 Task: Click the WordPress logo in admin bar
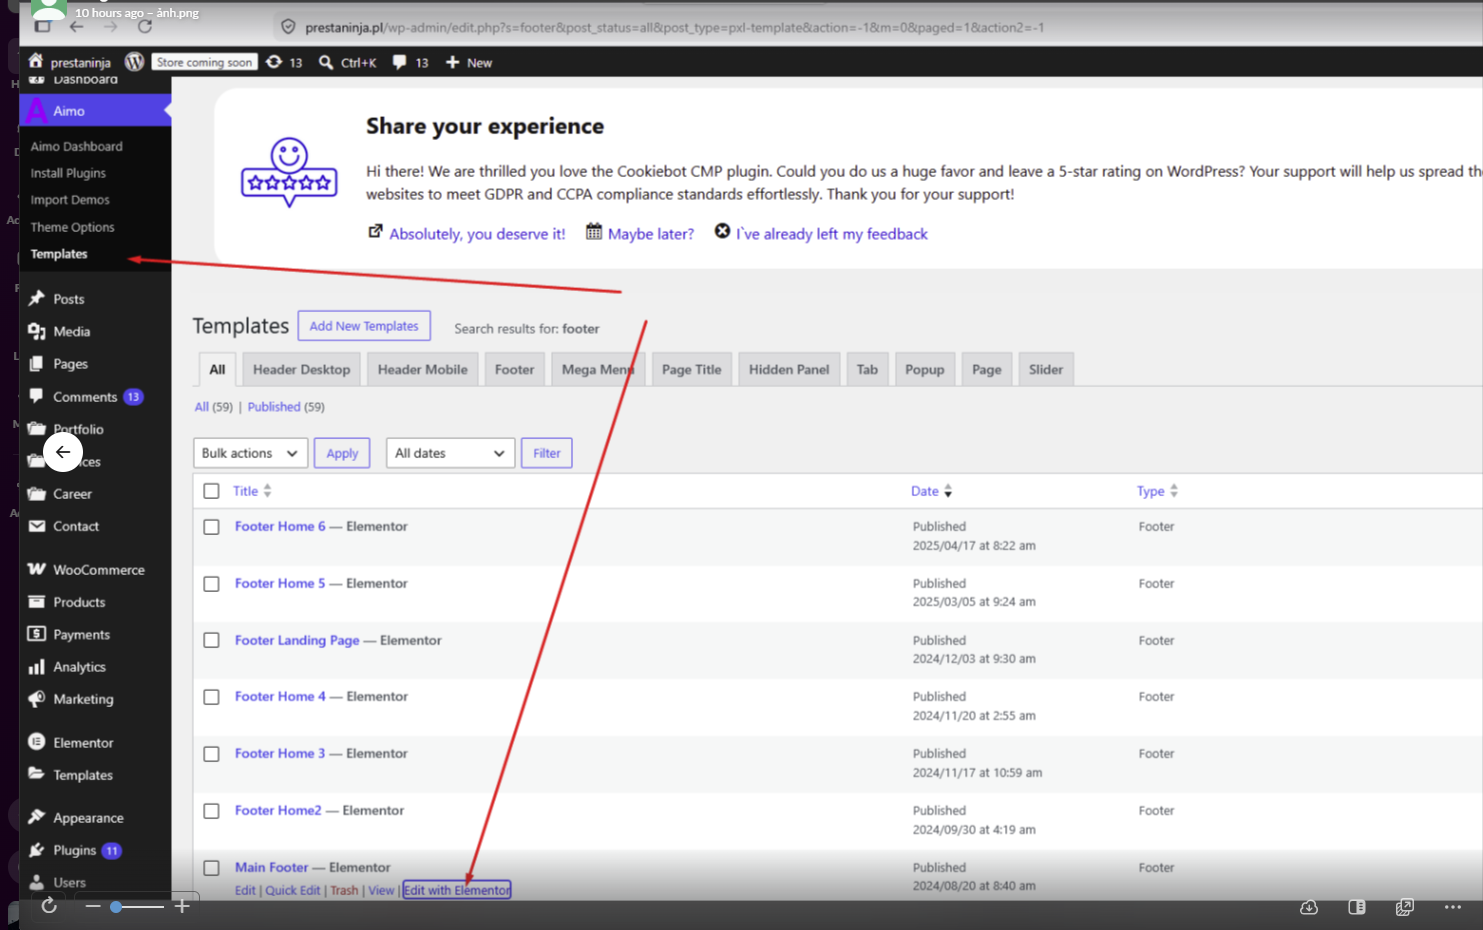point(134,62)
